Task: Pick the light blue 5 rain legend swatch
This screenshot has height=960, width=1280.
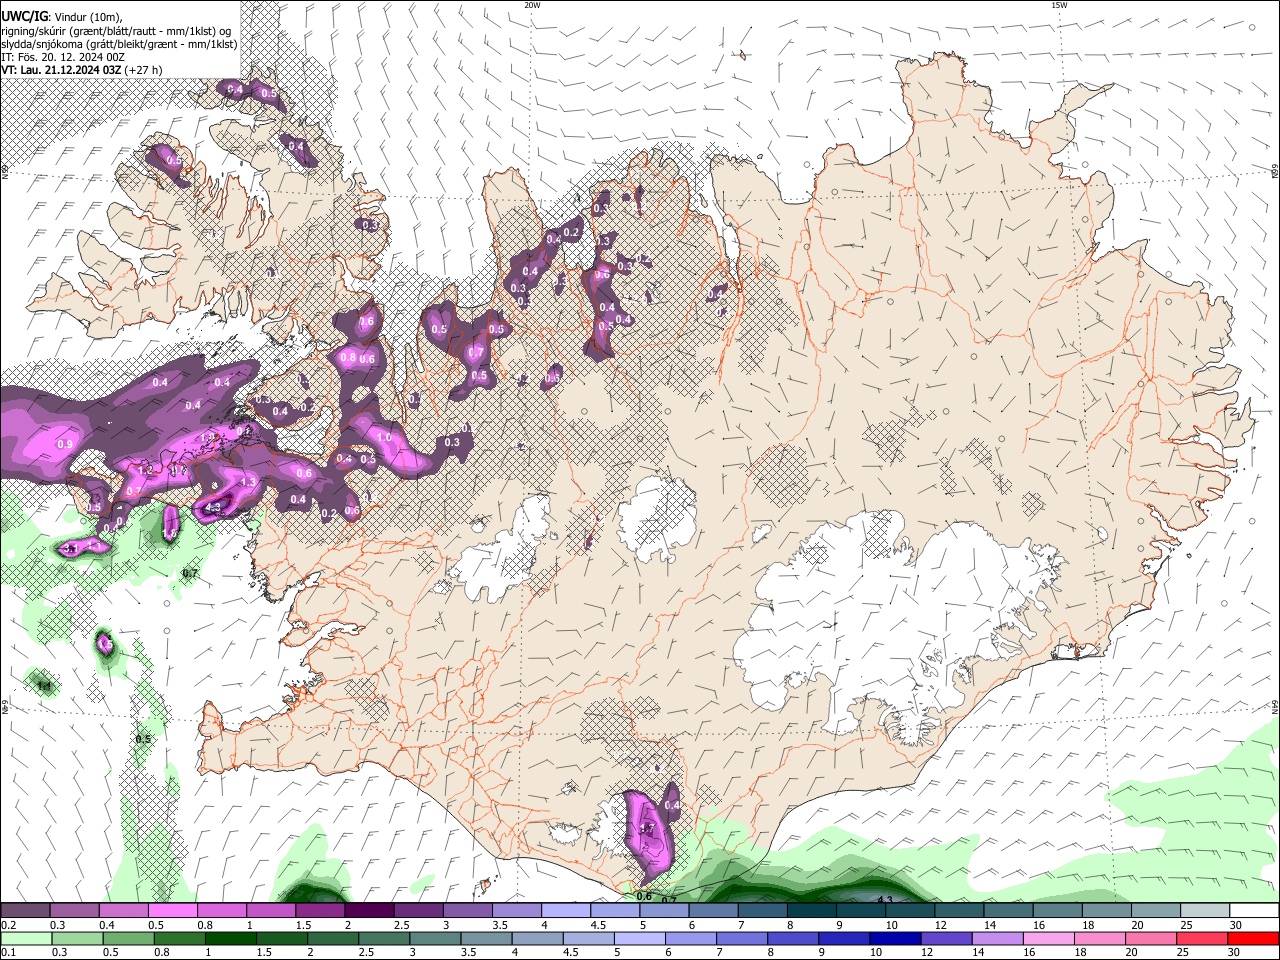Action: (x=640, y=938)
